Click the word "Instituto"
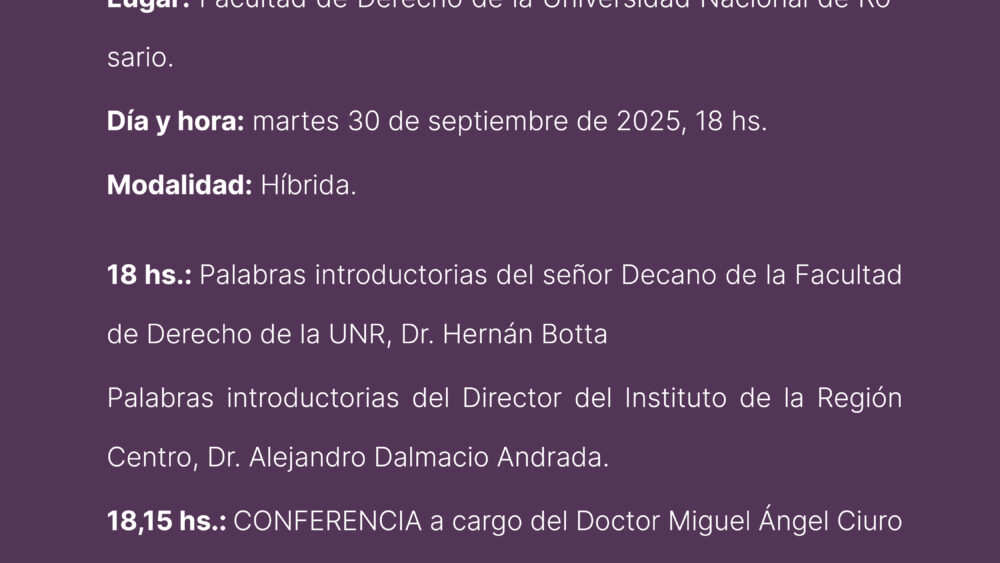Viewport: 1000px width, 563px height. (x=675, y=398)
